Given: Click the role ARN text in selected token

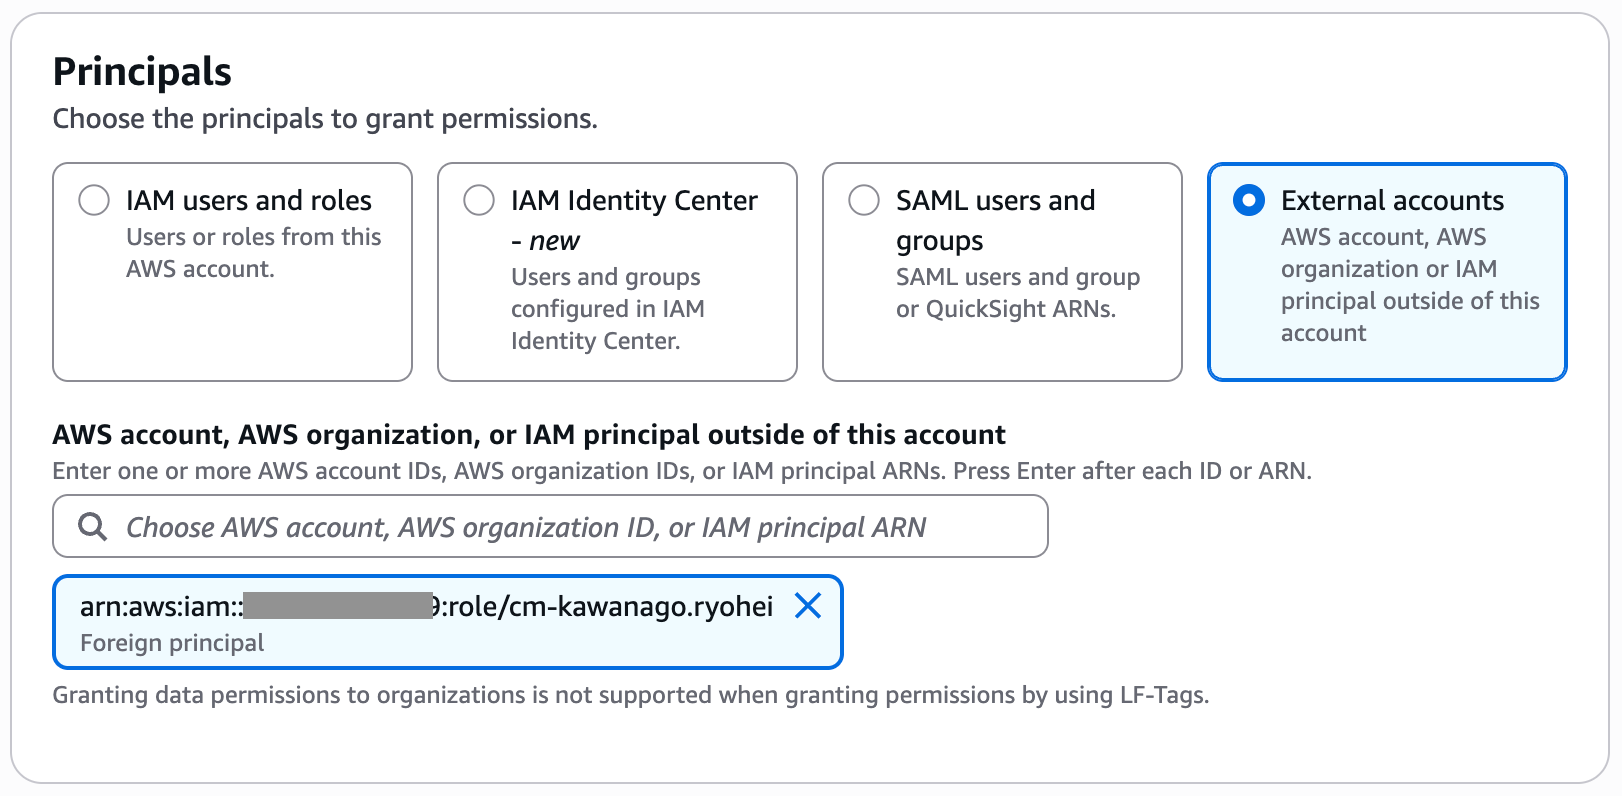Looking at the screenshot, I should pyautogui.click(x=426, y=606).
